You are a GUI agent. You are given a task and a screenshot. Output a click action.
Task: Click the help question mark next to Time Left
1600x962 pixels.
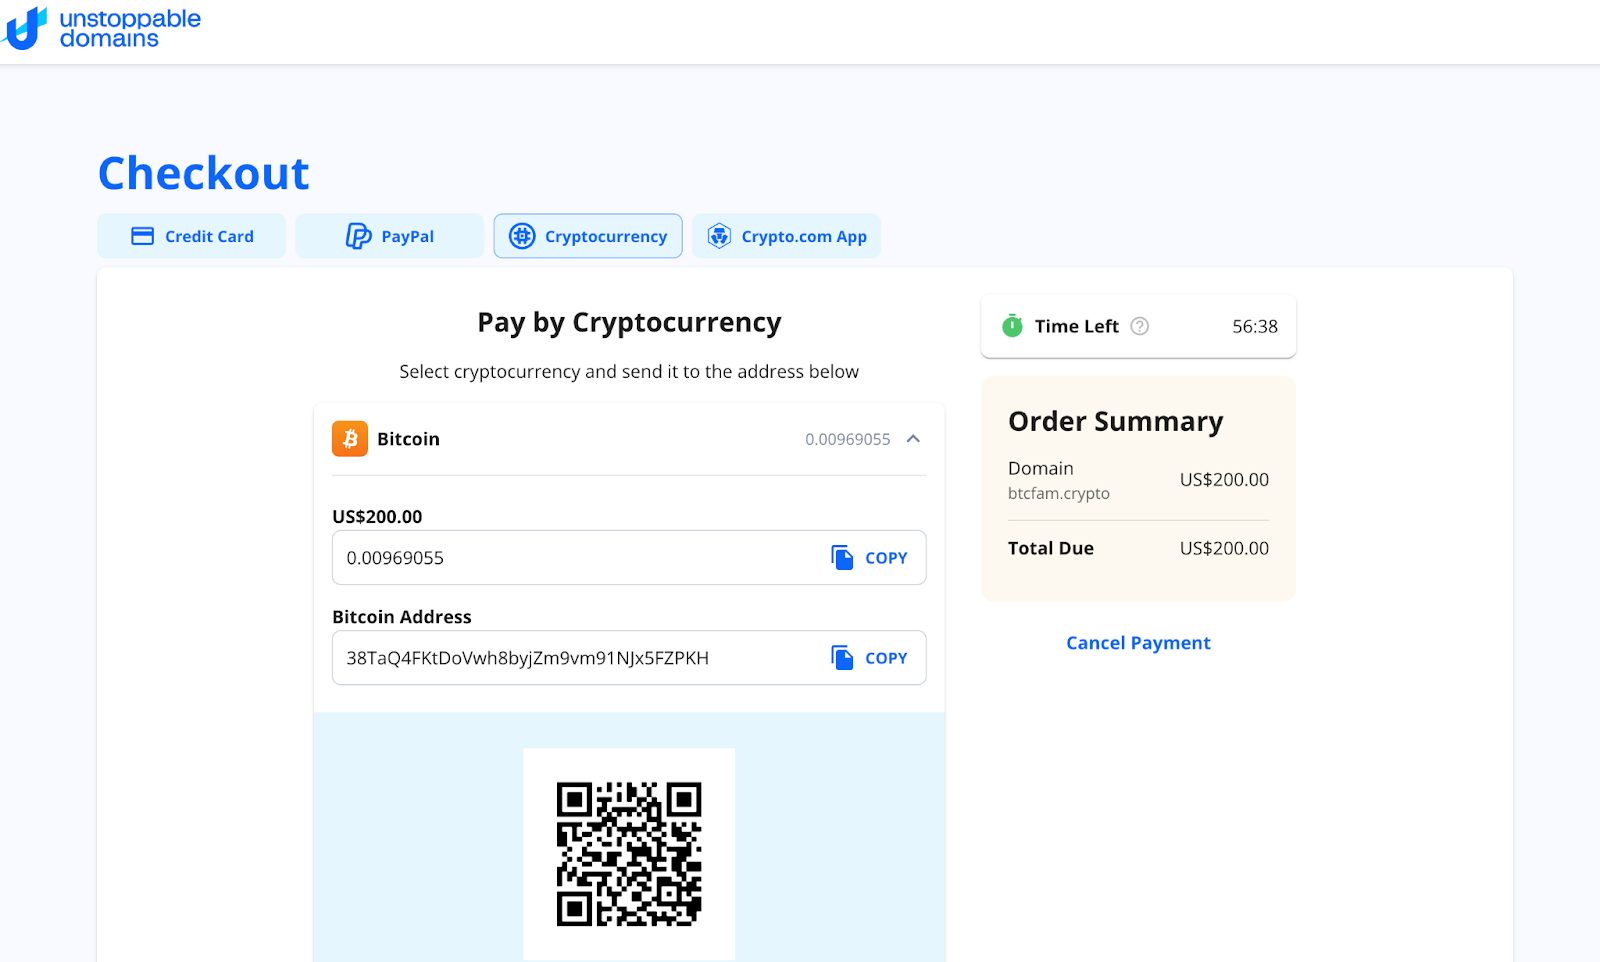click(x=1139, y=326)
